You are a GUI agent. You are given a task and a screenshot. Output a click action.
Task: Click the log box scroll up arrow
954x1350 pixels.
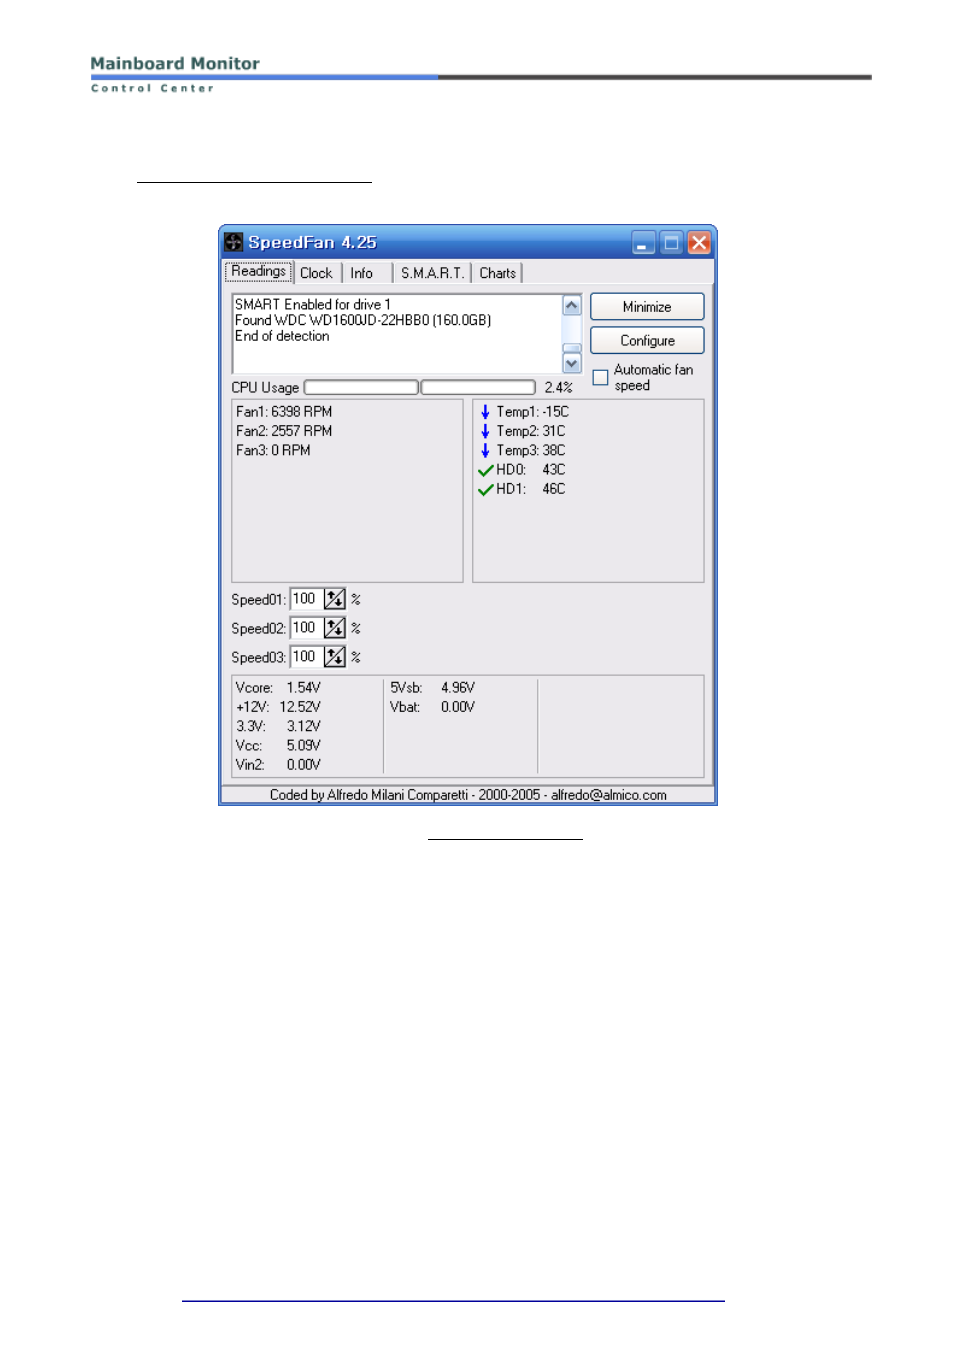click(572, 305)
